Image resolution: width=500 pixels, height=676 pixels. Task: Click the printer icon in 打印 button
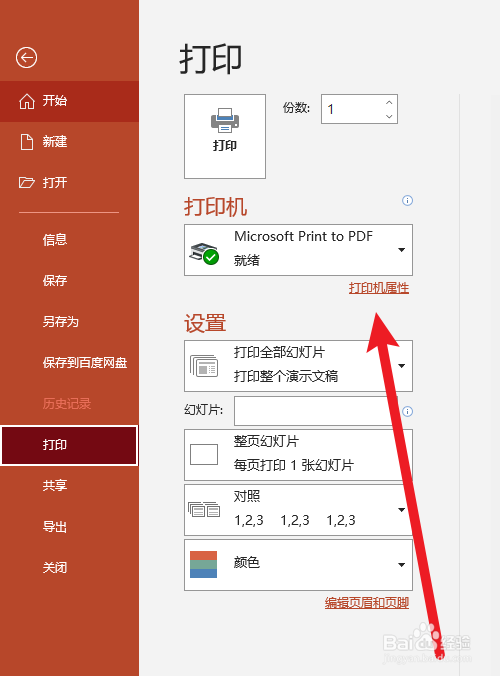[225, 120]
